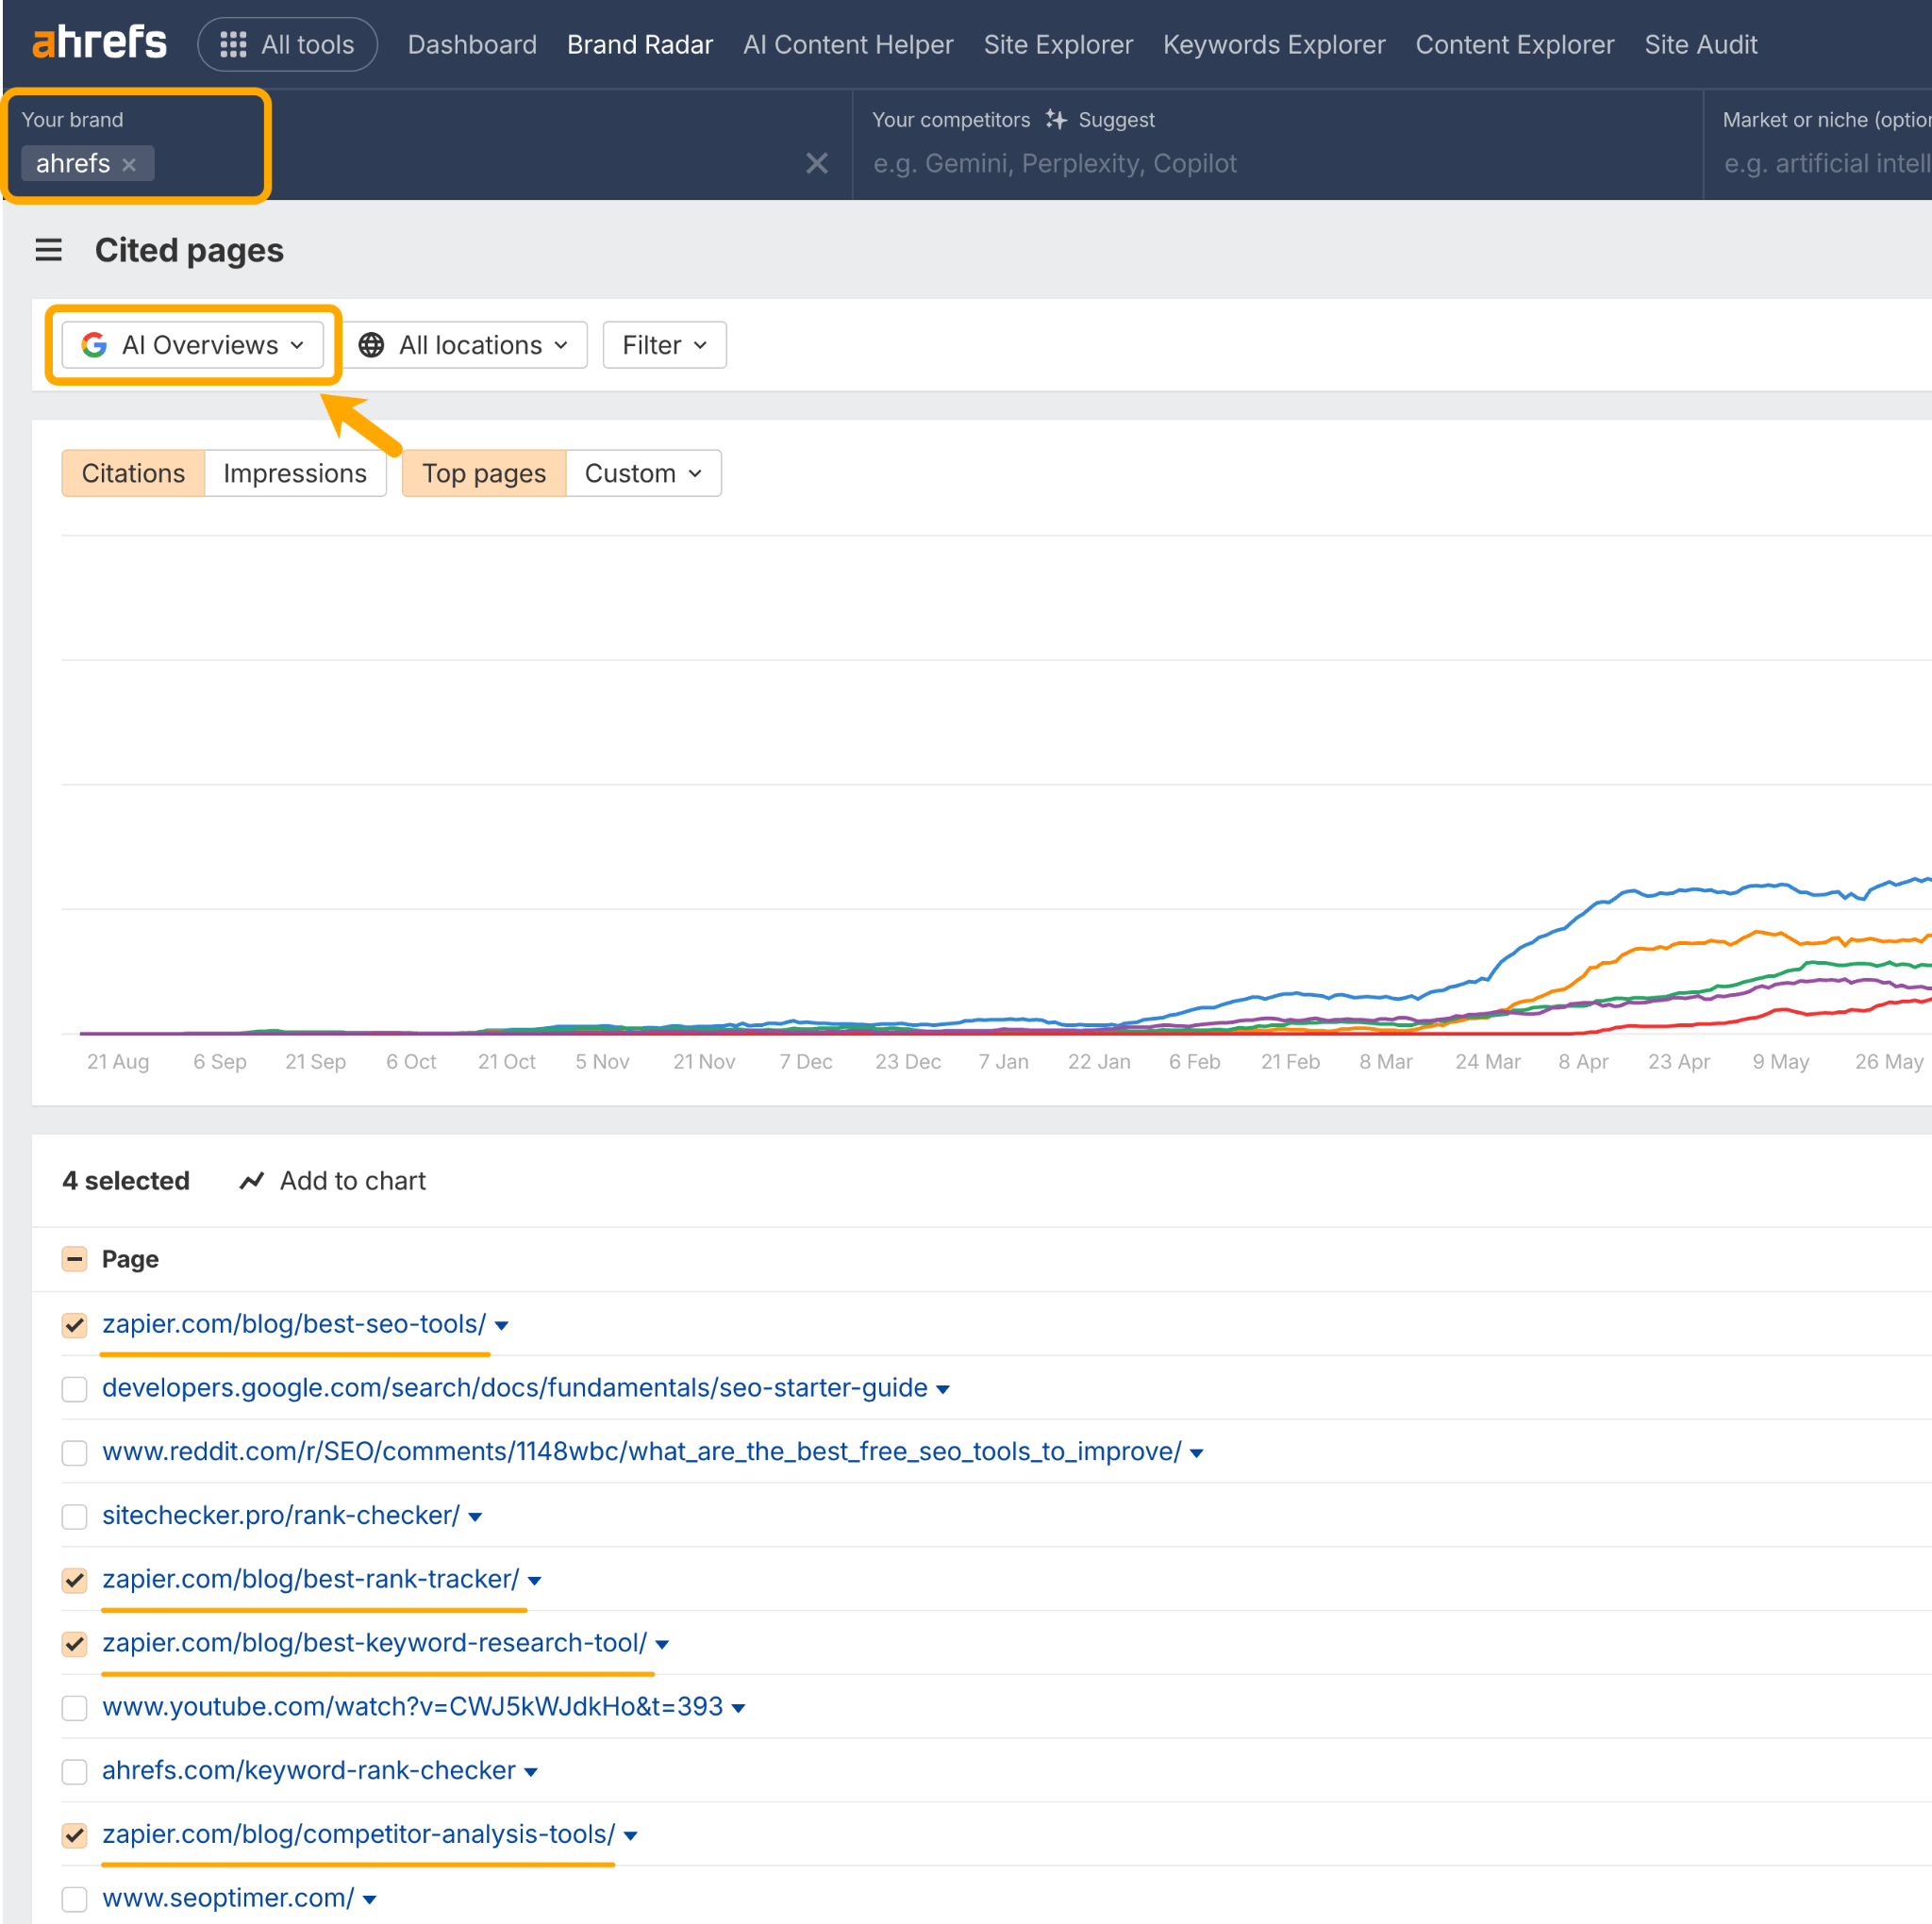Remove the ahrefs brand tag
Viewport: 1932px width, 1924px height.
pos(131,164)
